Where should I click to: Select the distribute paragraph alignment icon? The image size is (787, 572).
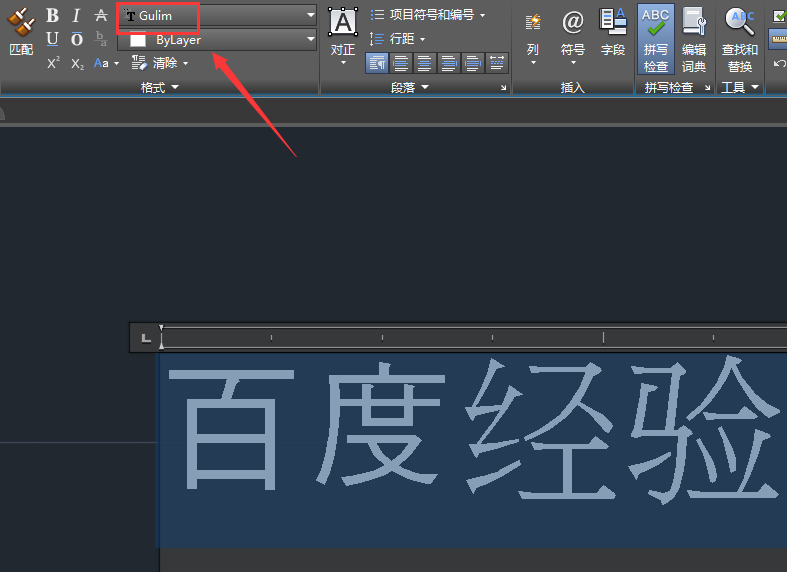click(497, 63)
